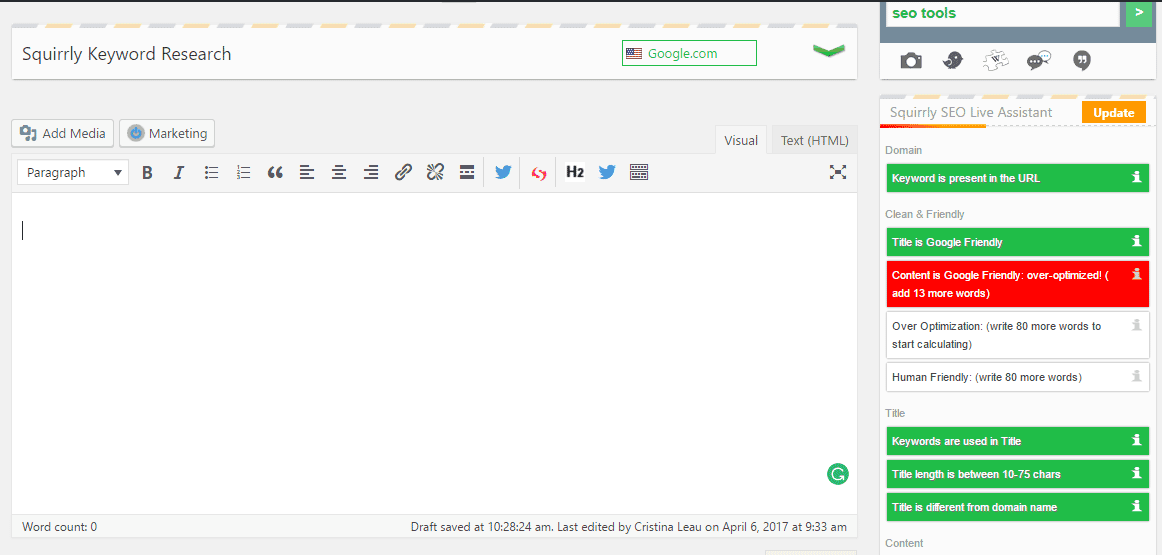Switch to the Text (HTML) tab
Image resolution: width=1162 pixels, height=555 pixels.
(x=814, y=140)
